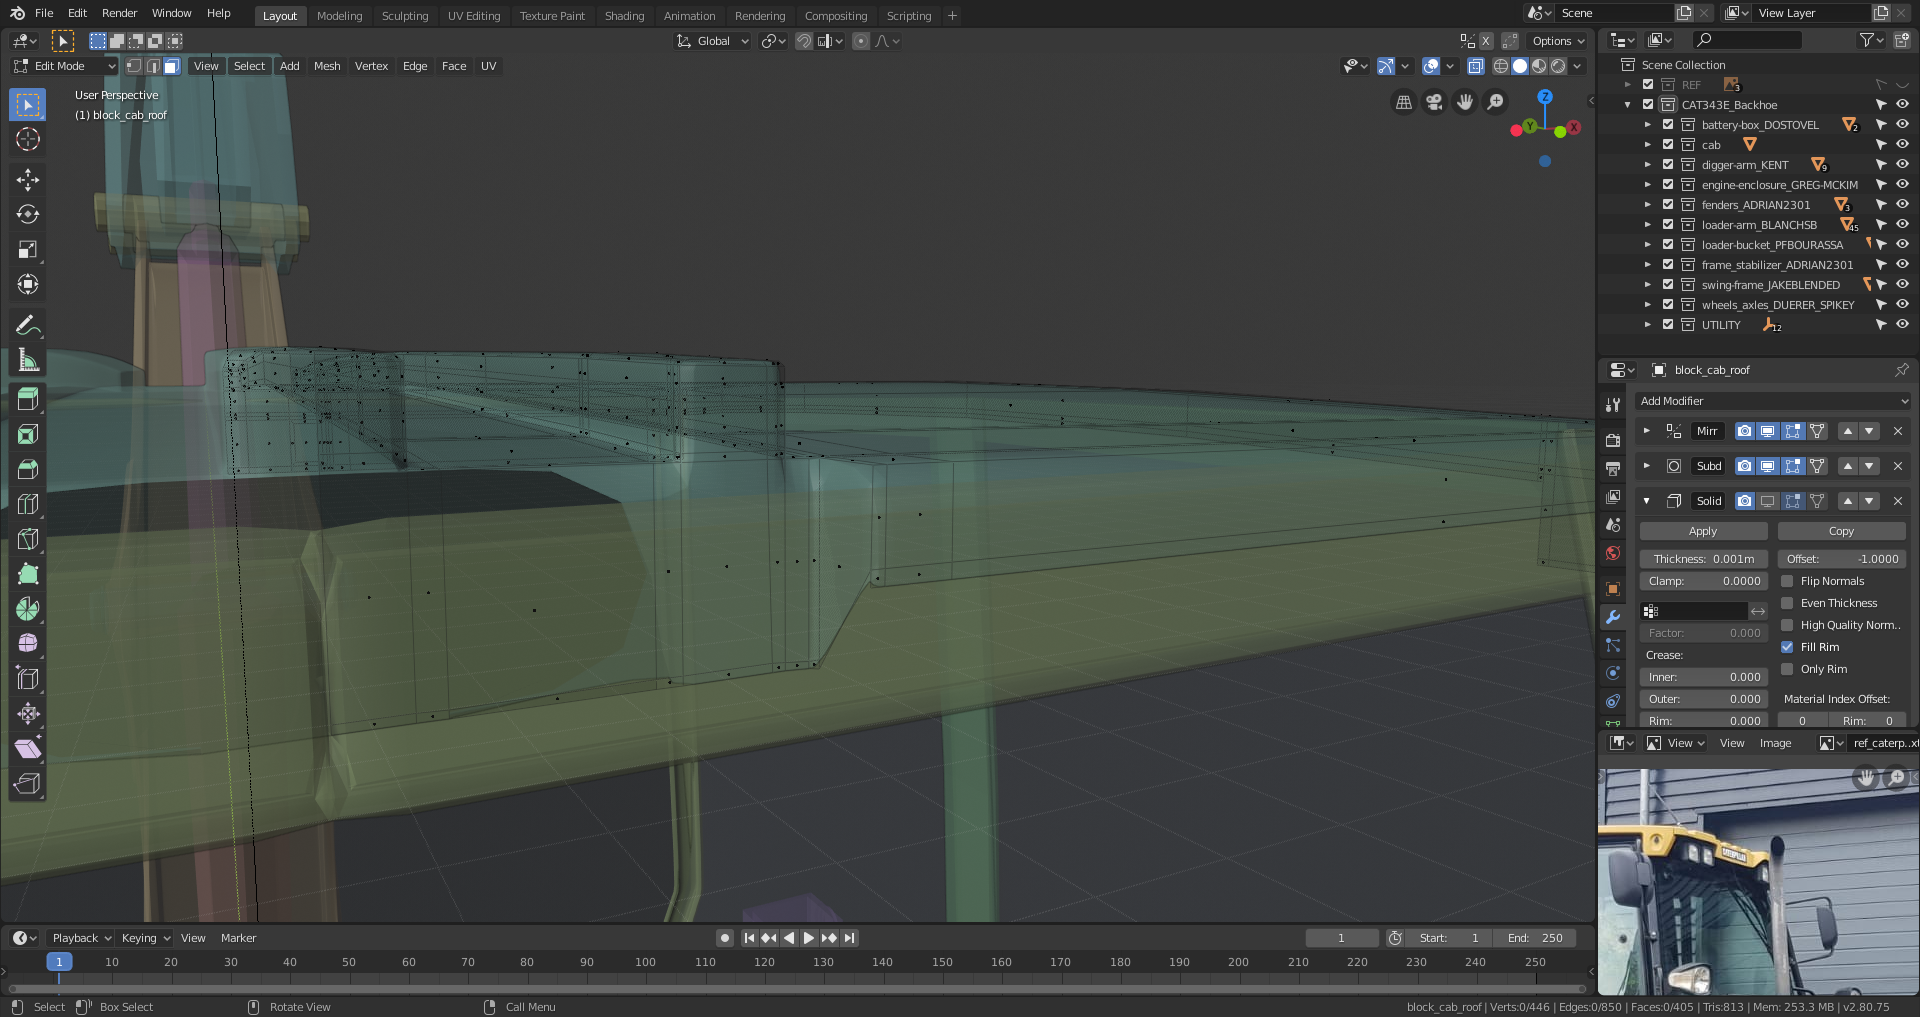Choose the Extrude Region tool
This screenshot has height=1017, width=1920.
[28, 399]
